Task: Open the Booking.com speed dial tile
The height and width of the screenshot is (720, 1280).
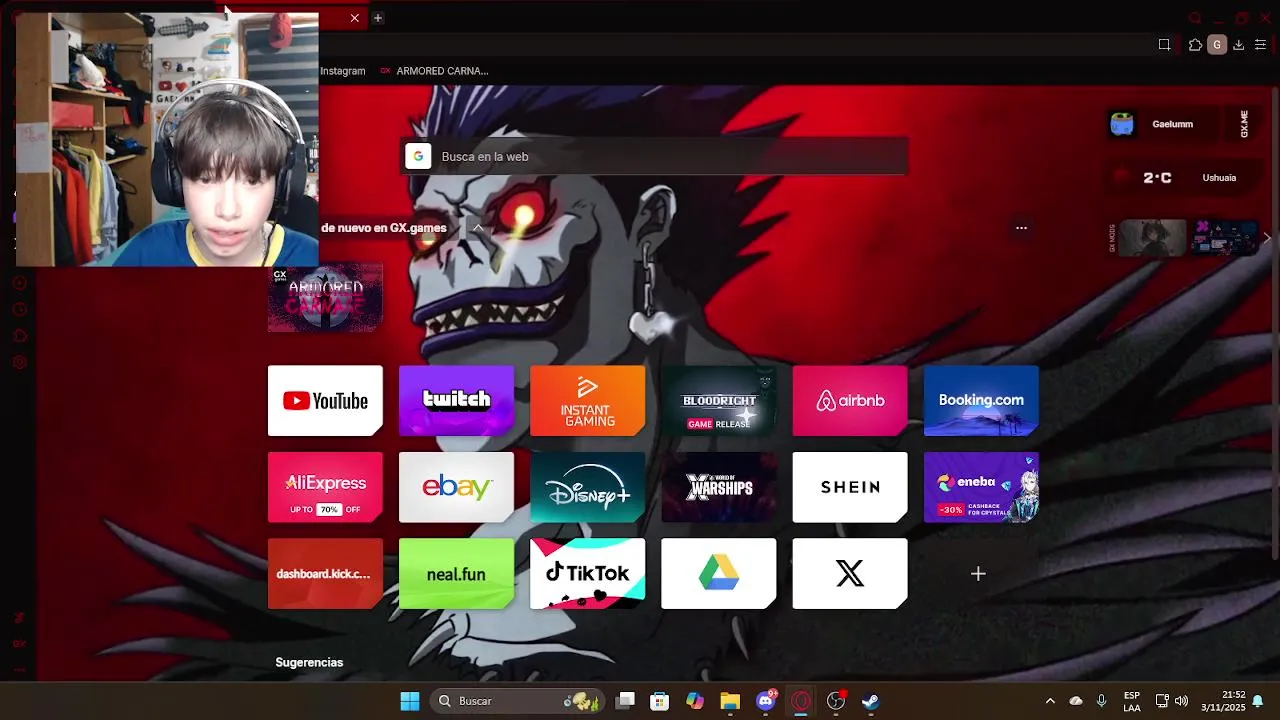Action: click(981, 401)
